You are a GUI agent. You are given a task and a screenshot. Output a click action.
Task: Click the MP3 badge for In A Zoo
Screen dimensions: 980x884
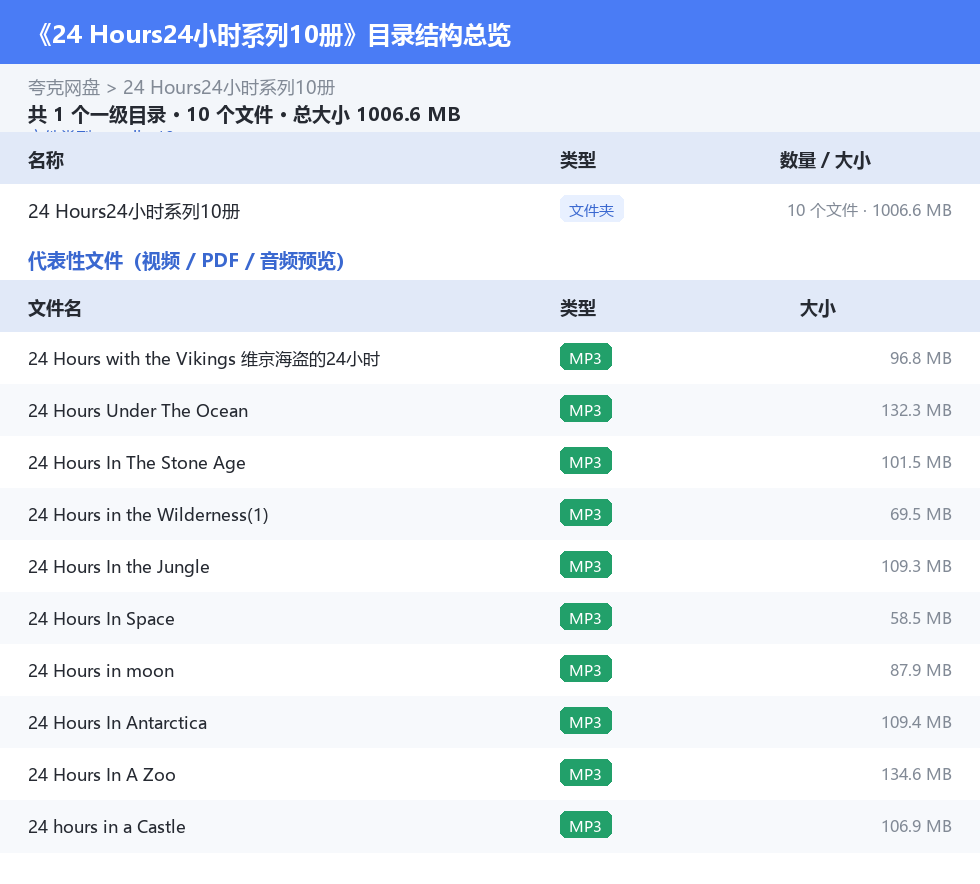pyautogui.click(x=586, y=773)
